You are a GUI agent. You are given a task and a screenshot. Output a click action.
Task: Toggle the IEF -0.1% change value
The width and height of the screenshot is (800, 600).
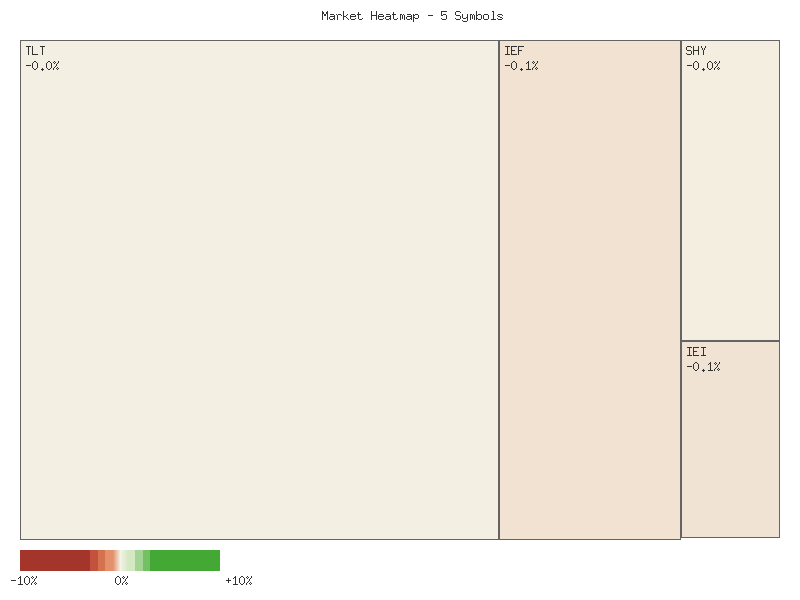(522, 64)
